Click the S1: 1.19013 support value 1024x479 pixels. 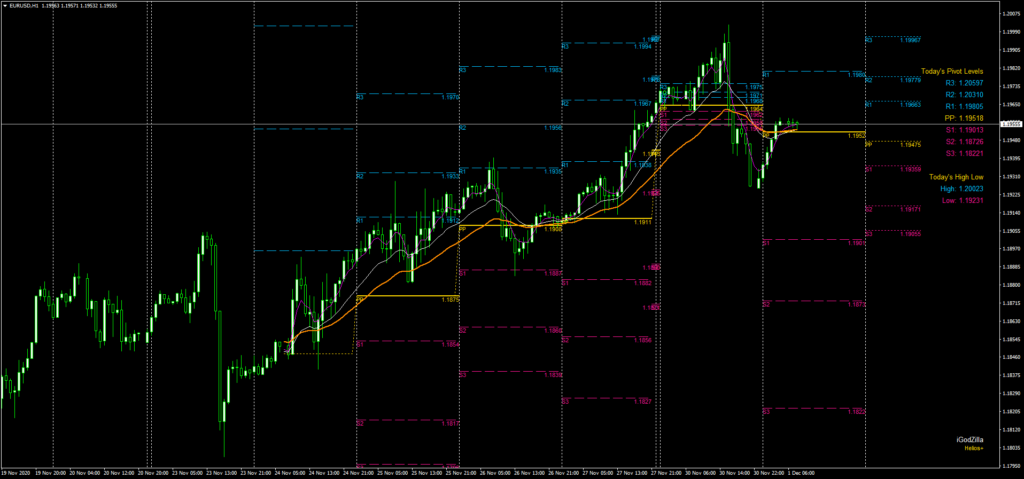pos(965,130)
